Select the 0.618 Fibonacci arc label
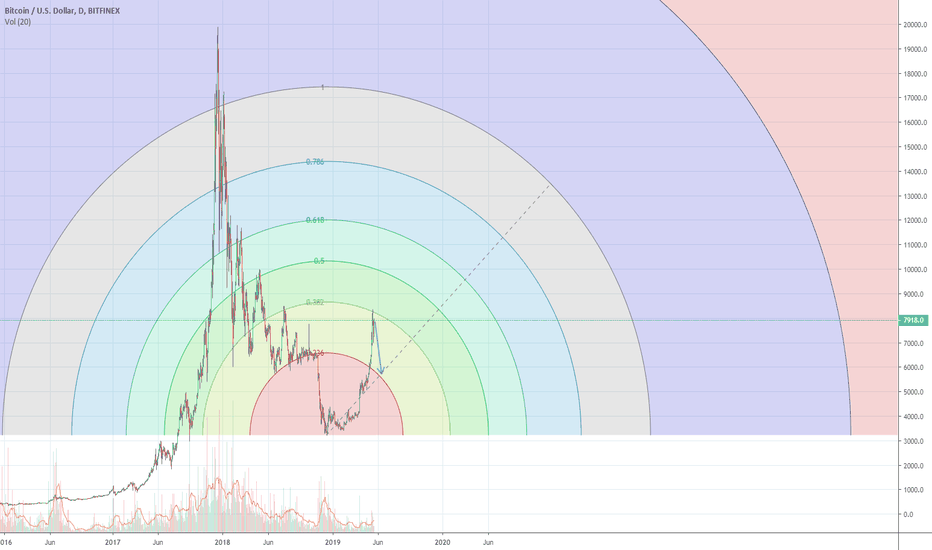 pos(315,220)
